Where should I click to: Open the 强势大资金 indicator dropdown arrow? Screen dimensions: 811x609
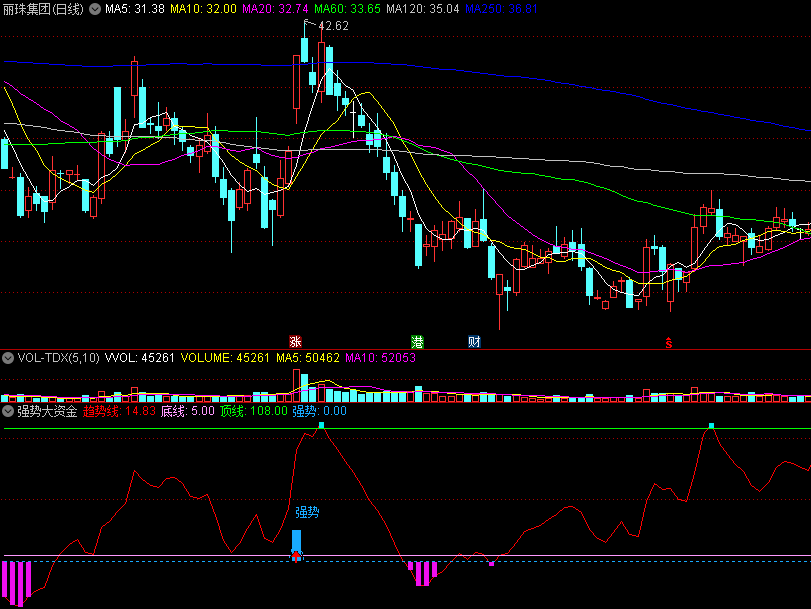pyautogui.click(x=8, y=411)
